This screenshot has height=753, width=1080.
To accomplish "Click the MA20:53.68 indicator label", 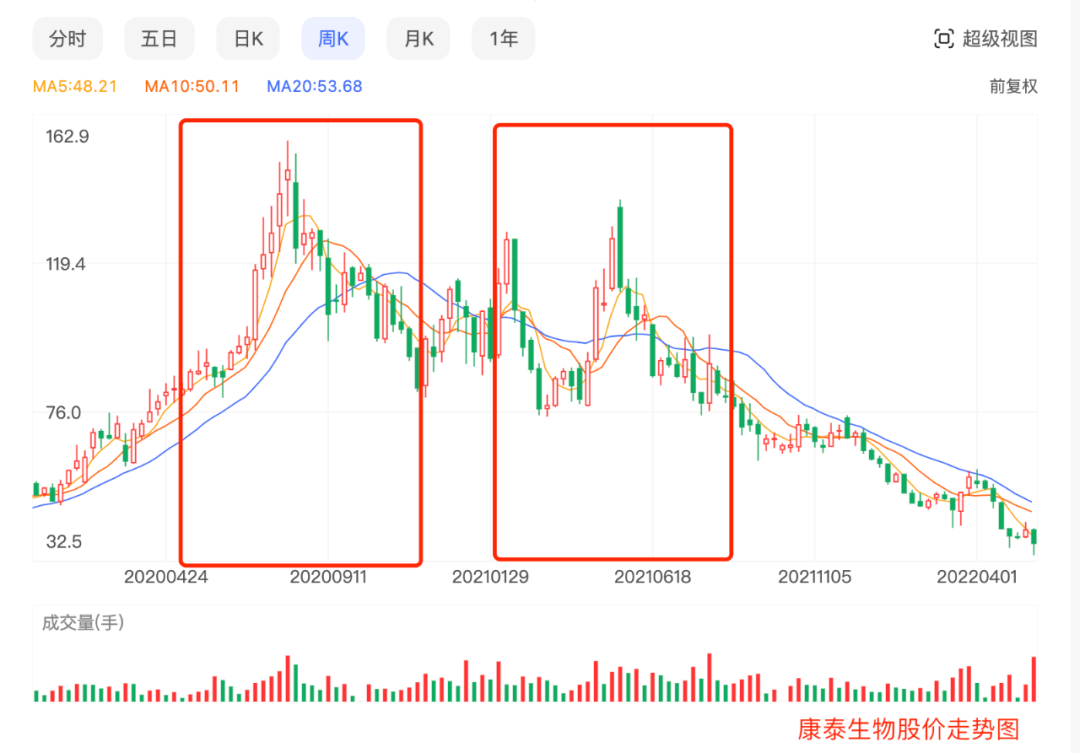I will coord(314,86).
